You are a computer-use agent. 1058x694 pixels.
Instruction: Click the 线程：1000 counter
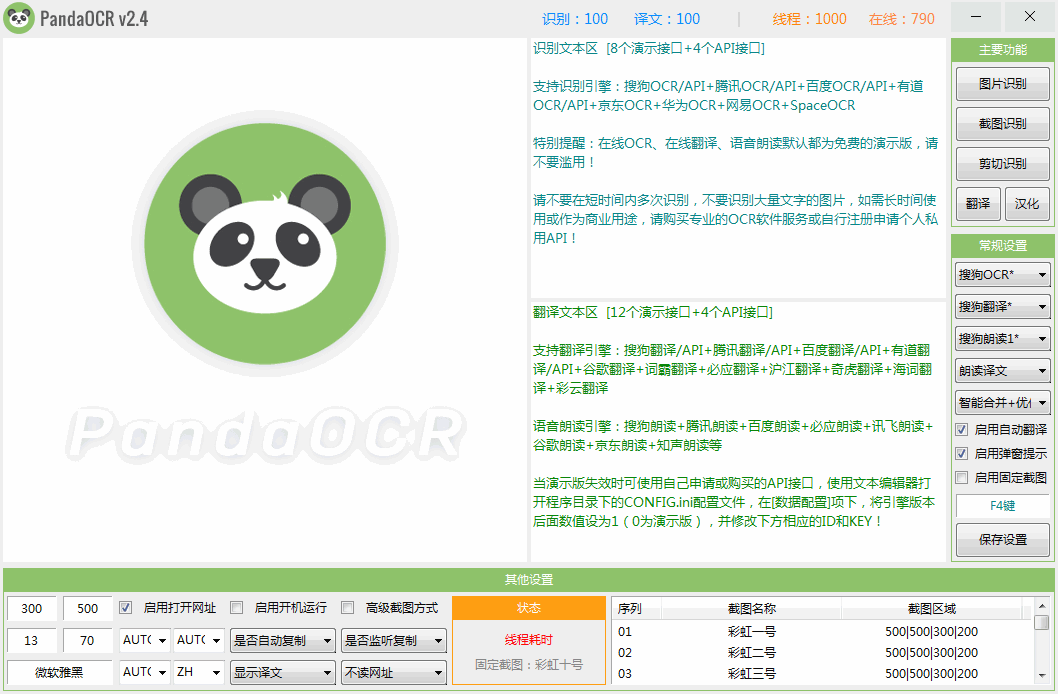(x=810, y=19)
